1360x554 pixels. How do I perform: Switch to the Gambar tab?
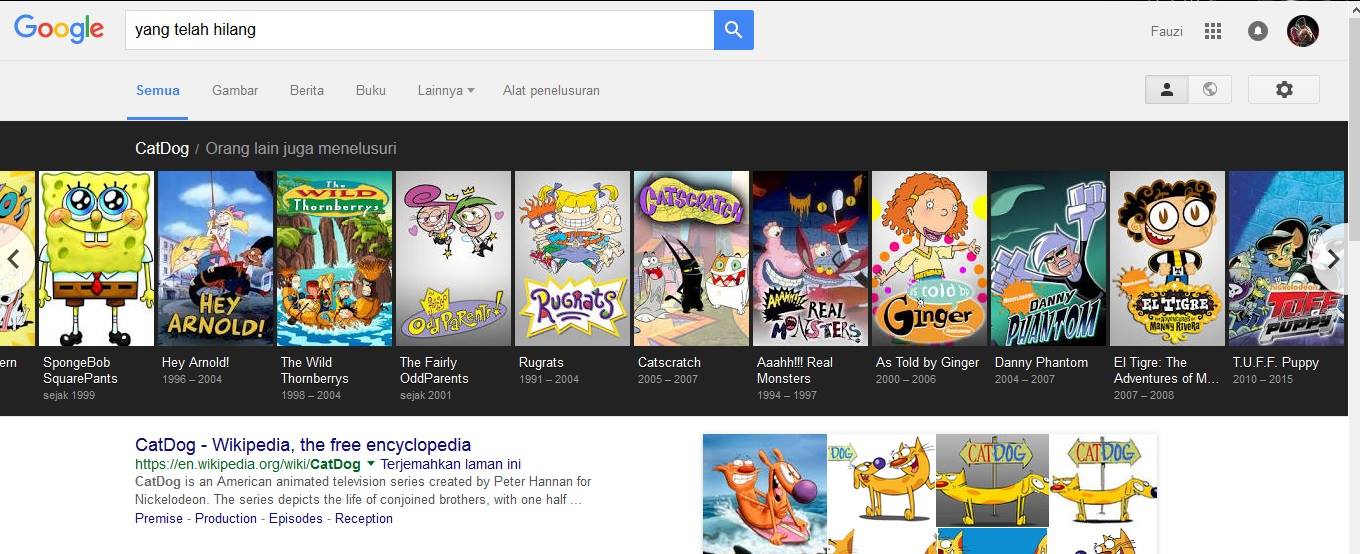click(235, 90)
